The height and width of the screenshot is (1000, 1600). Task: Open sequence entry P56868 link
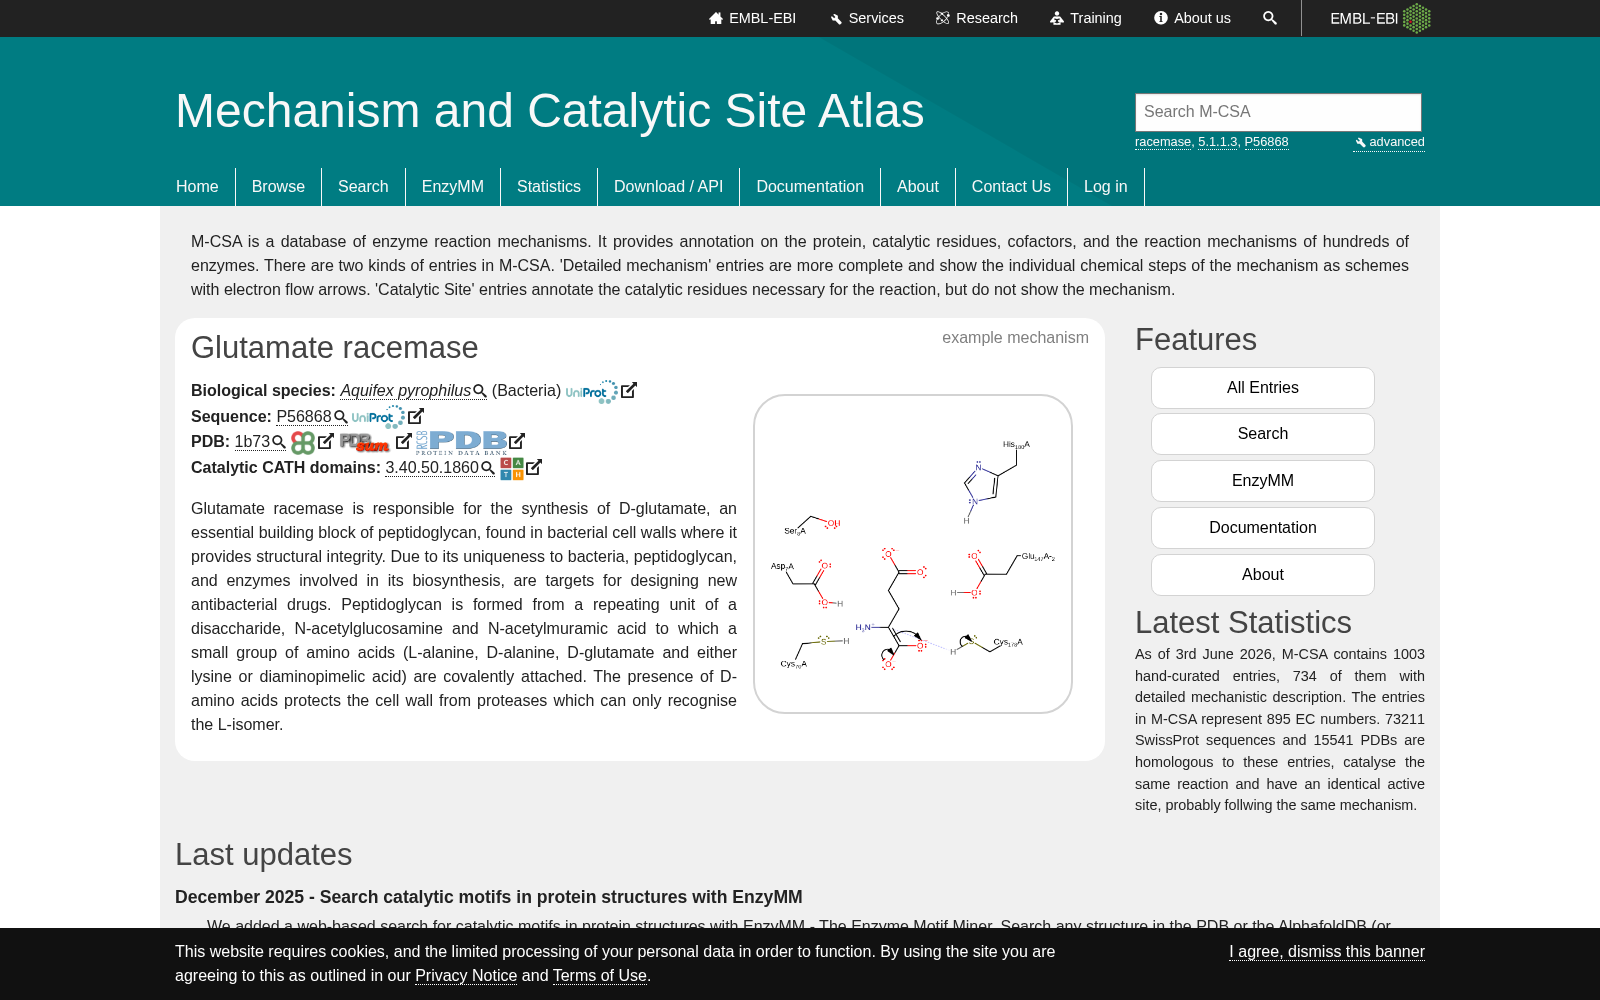[312, 417]
